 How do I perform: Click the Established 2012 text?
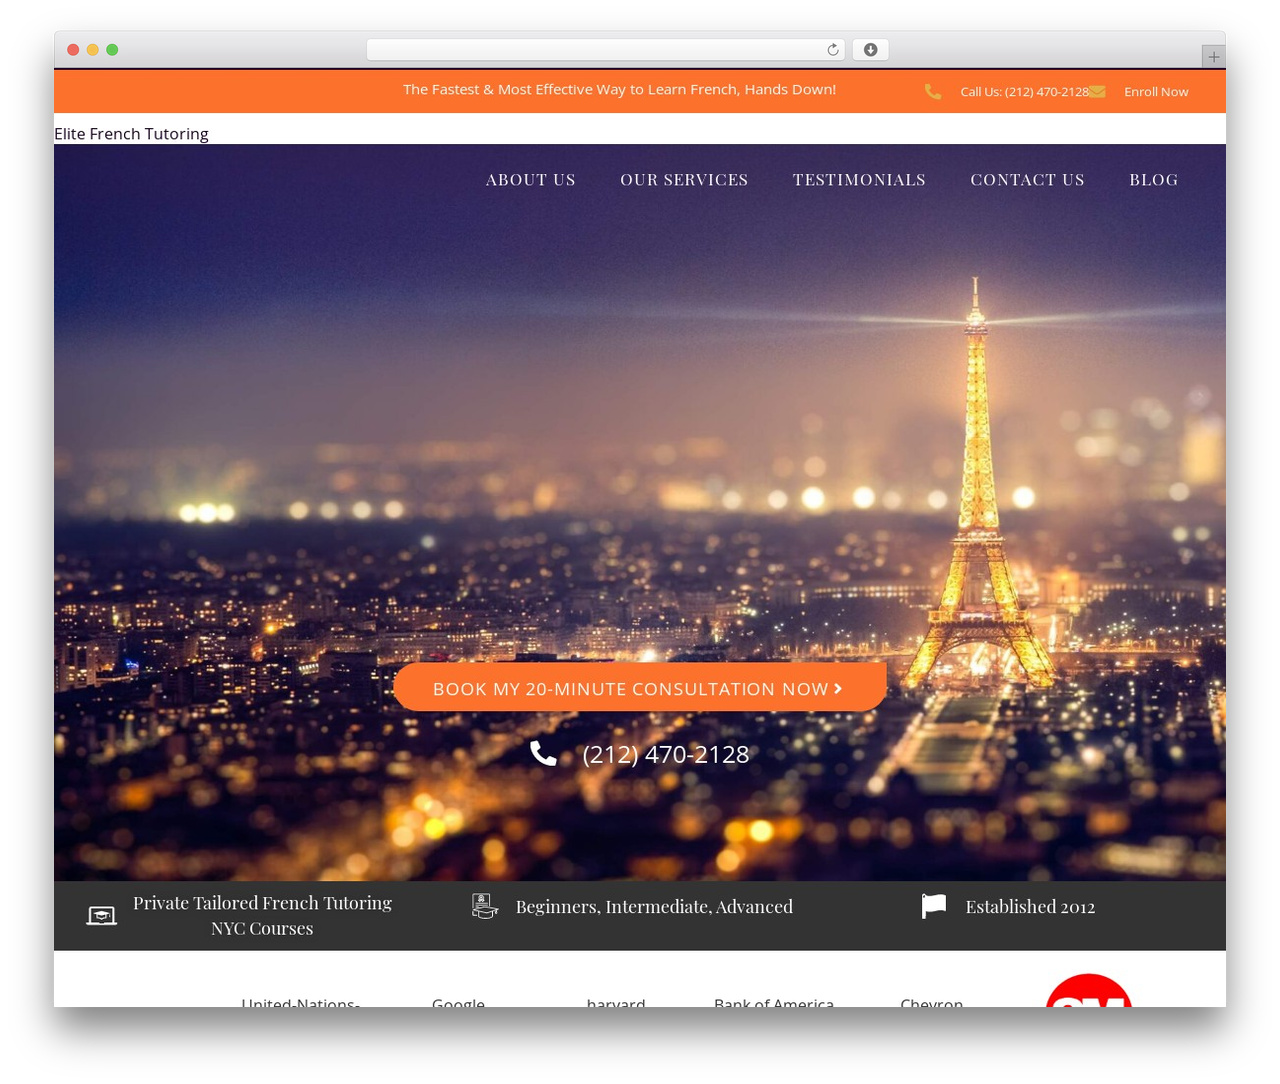pos(1030,906)
